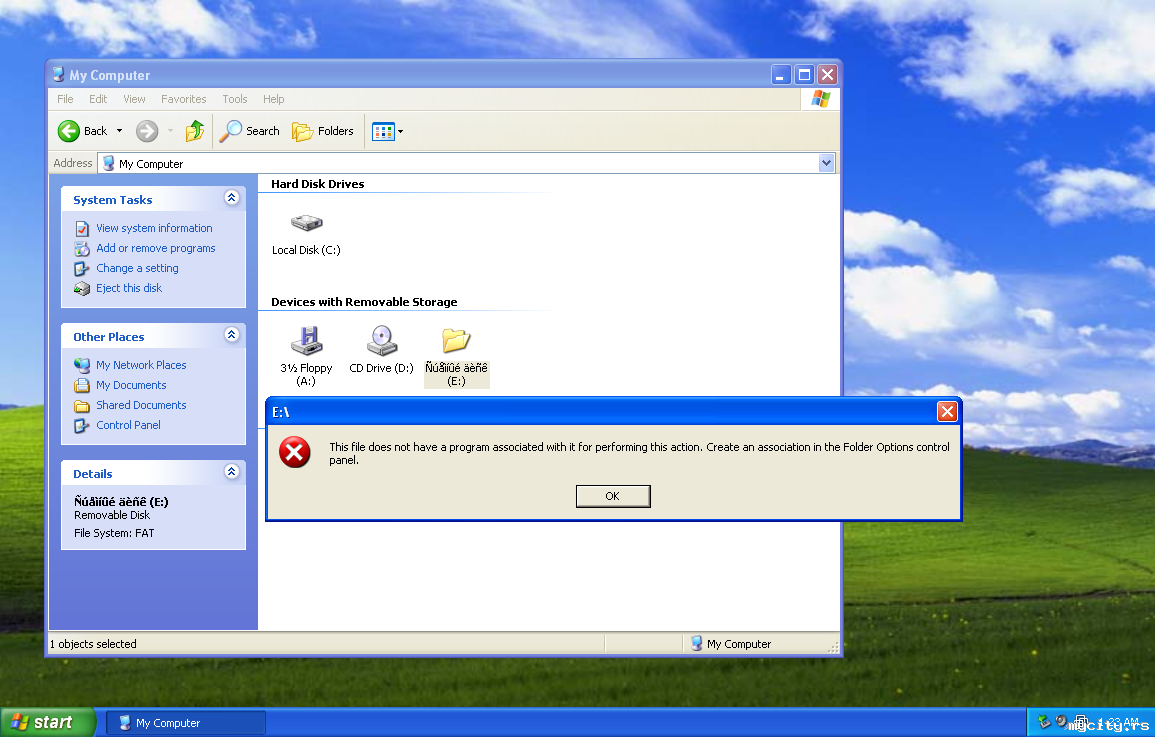Toggle the Folders pane button
Viewport: 1155px width, 737px height.
(323, 131)
